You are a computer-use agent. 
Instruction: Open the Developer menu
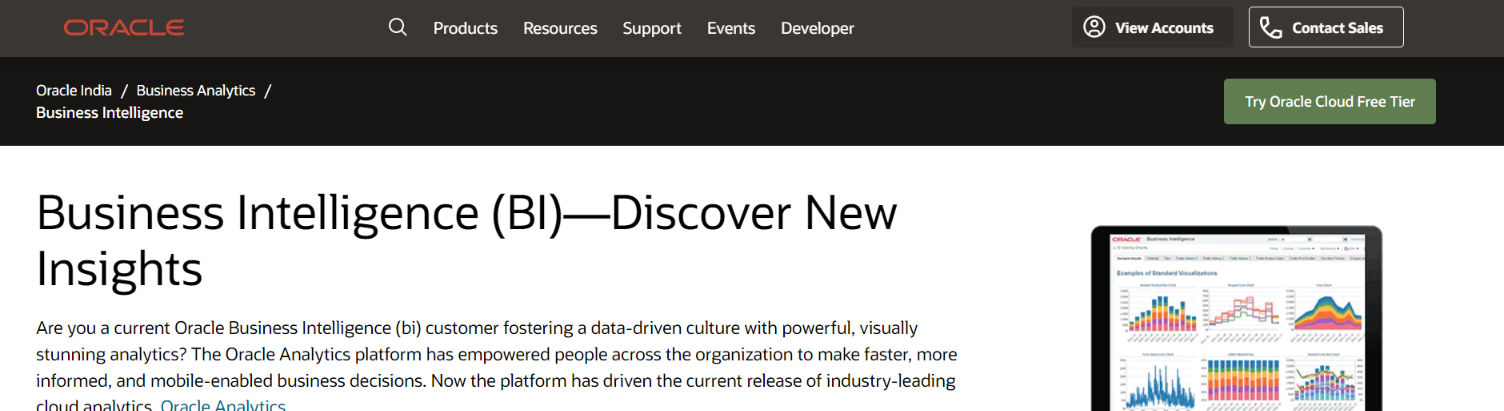click(x=817, y=28)
